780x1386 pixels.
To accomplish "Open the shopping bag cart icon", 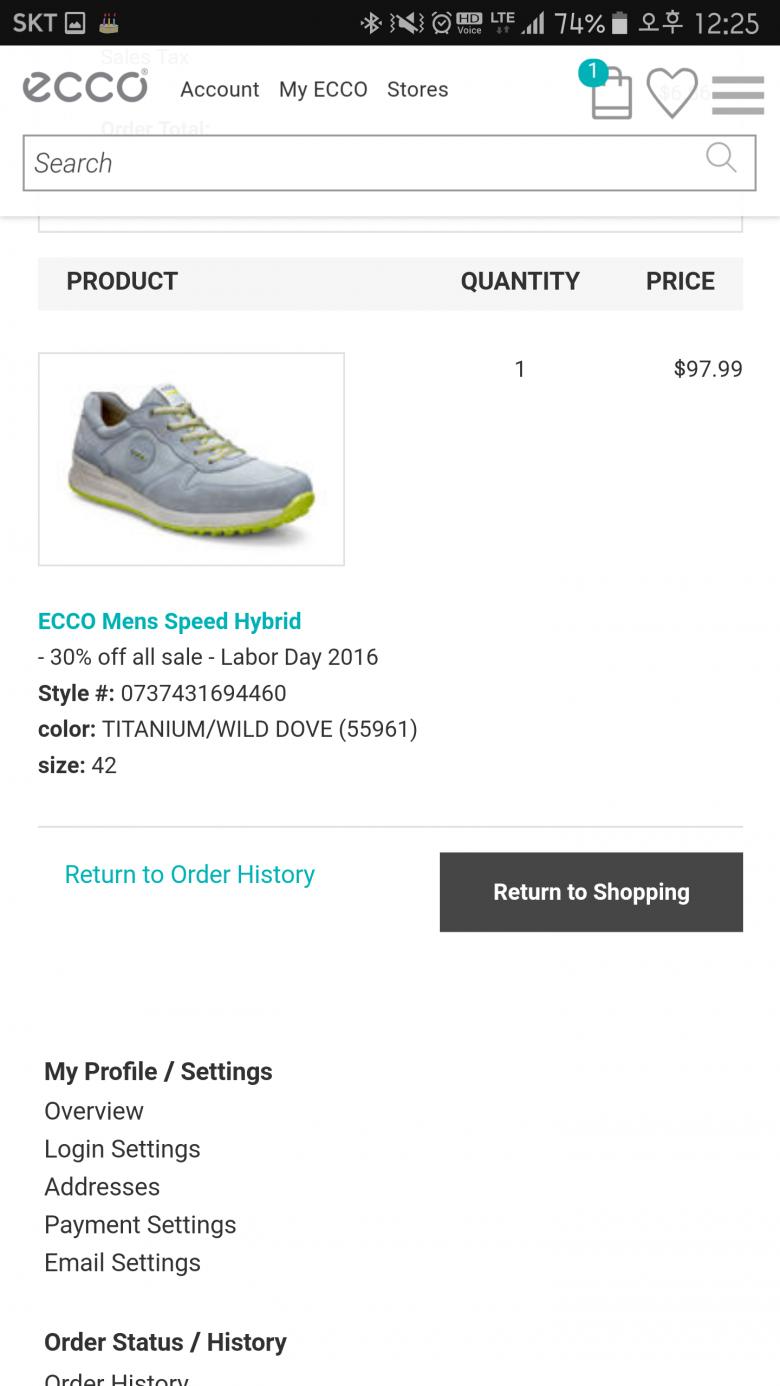I will (611, 93).
